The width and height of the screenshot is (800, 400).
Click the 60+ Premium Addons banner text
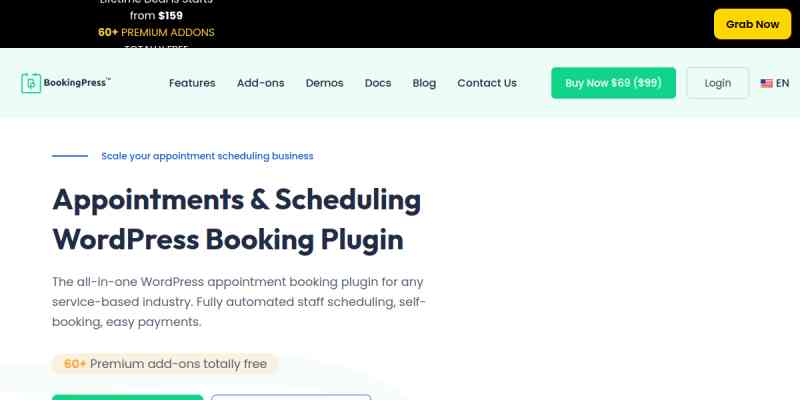click(x=156, y=32)
